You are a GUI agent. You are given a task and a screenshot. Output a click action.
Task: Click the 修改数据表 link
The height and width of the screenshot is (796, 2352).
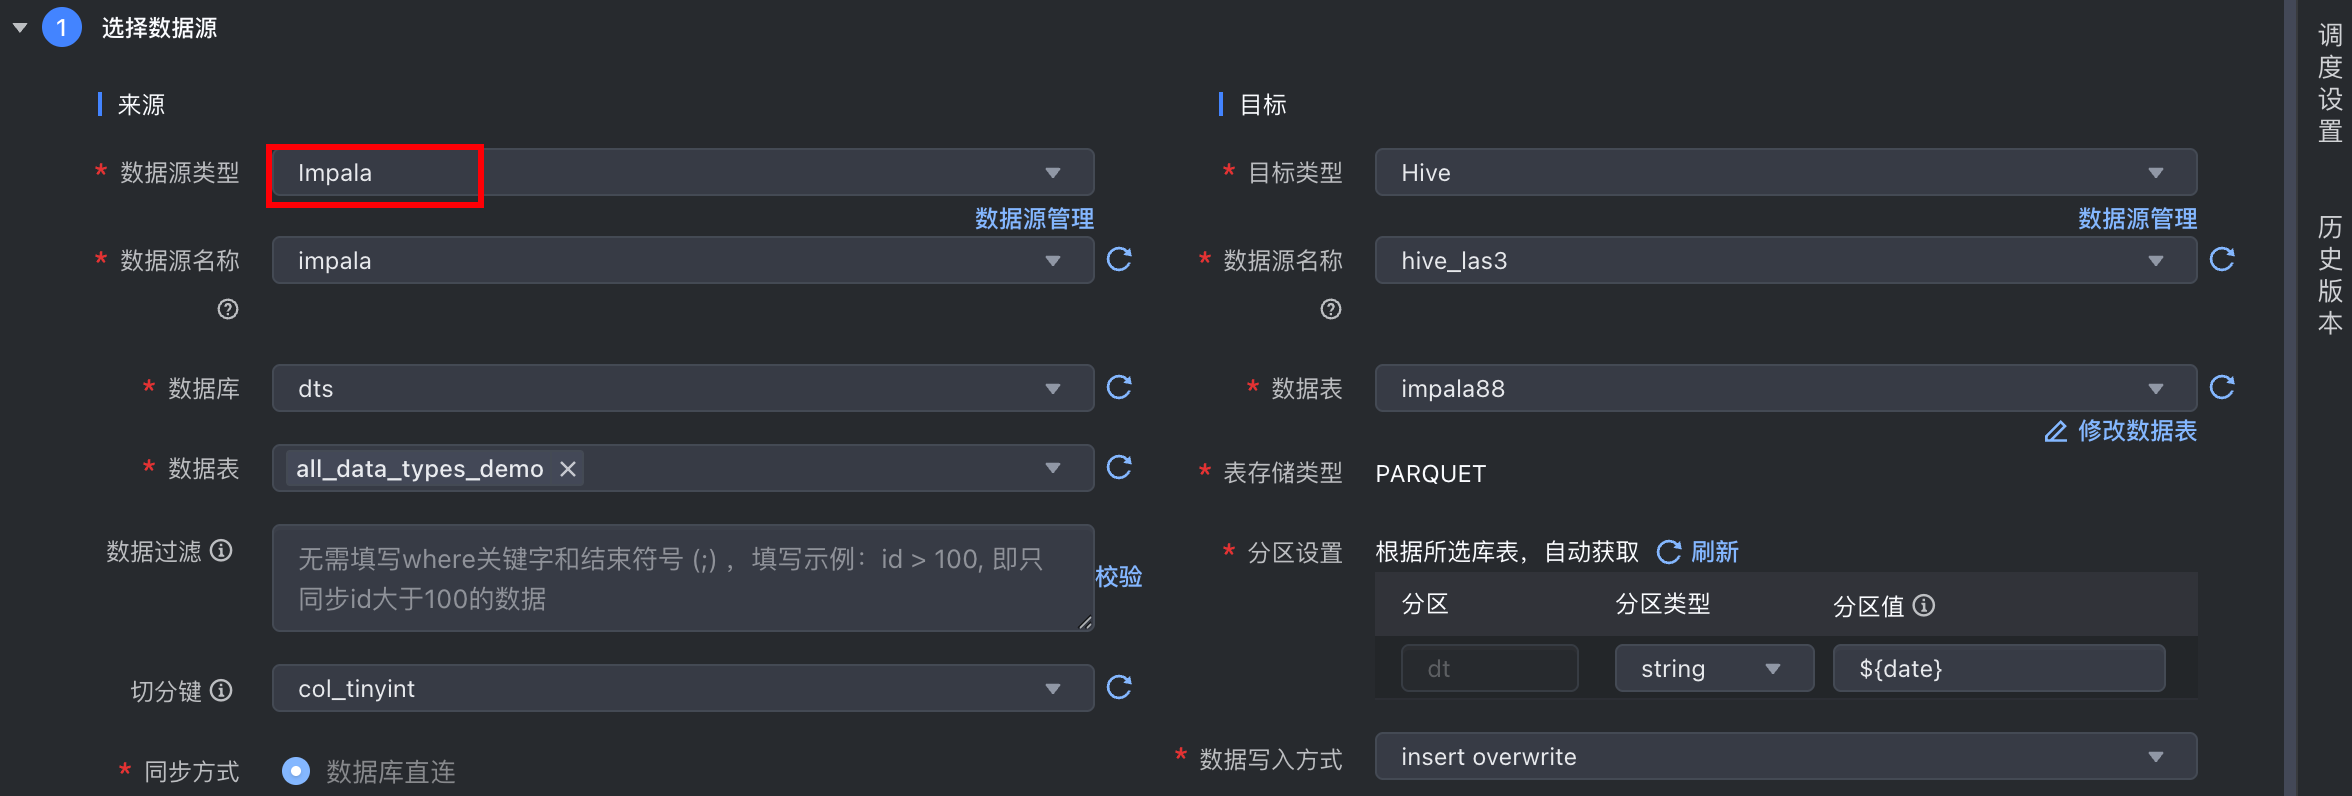2122,431
